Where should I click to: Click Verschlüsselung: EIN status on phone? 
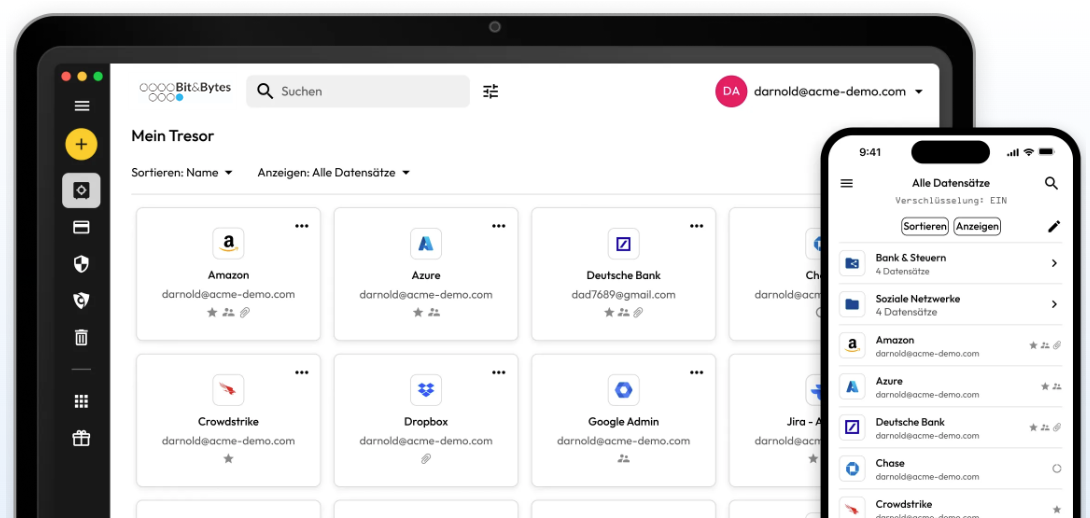point(950,201)
